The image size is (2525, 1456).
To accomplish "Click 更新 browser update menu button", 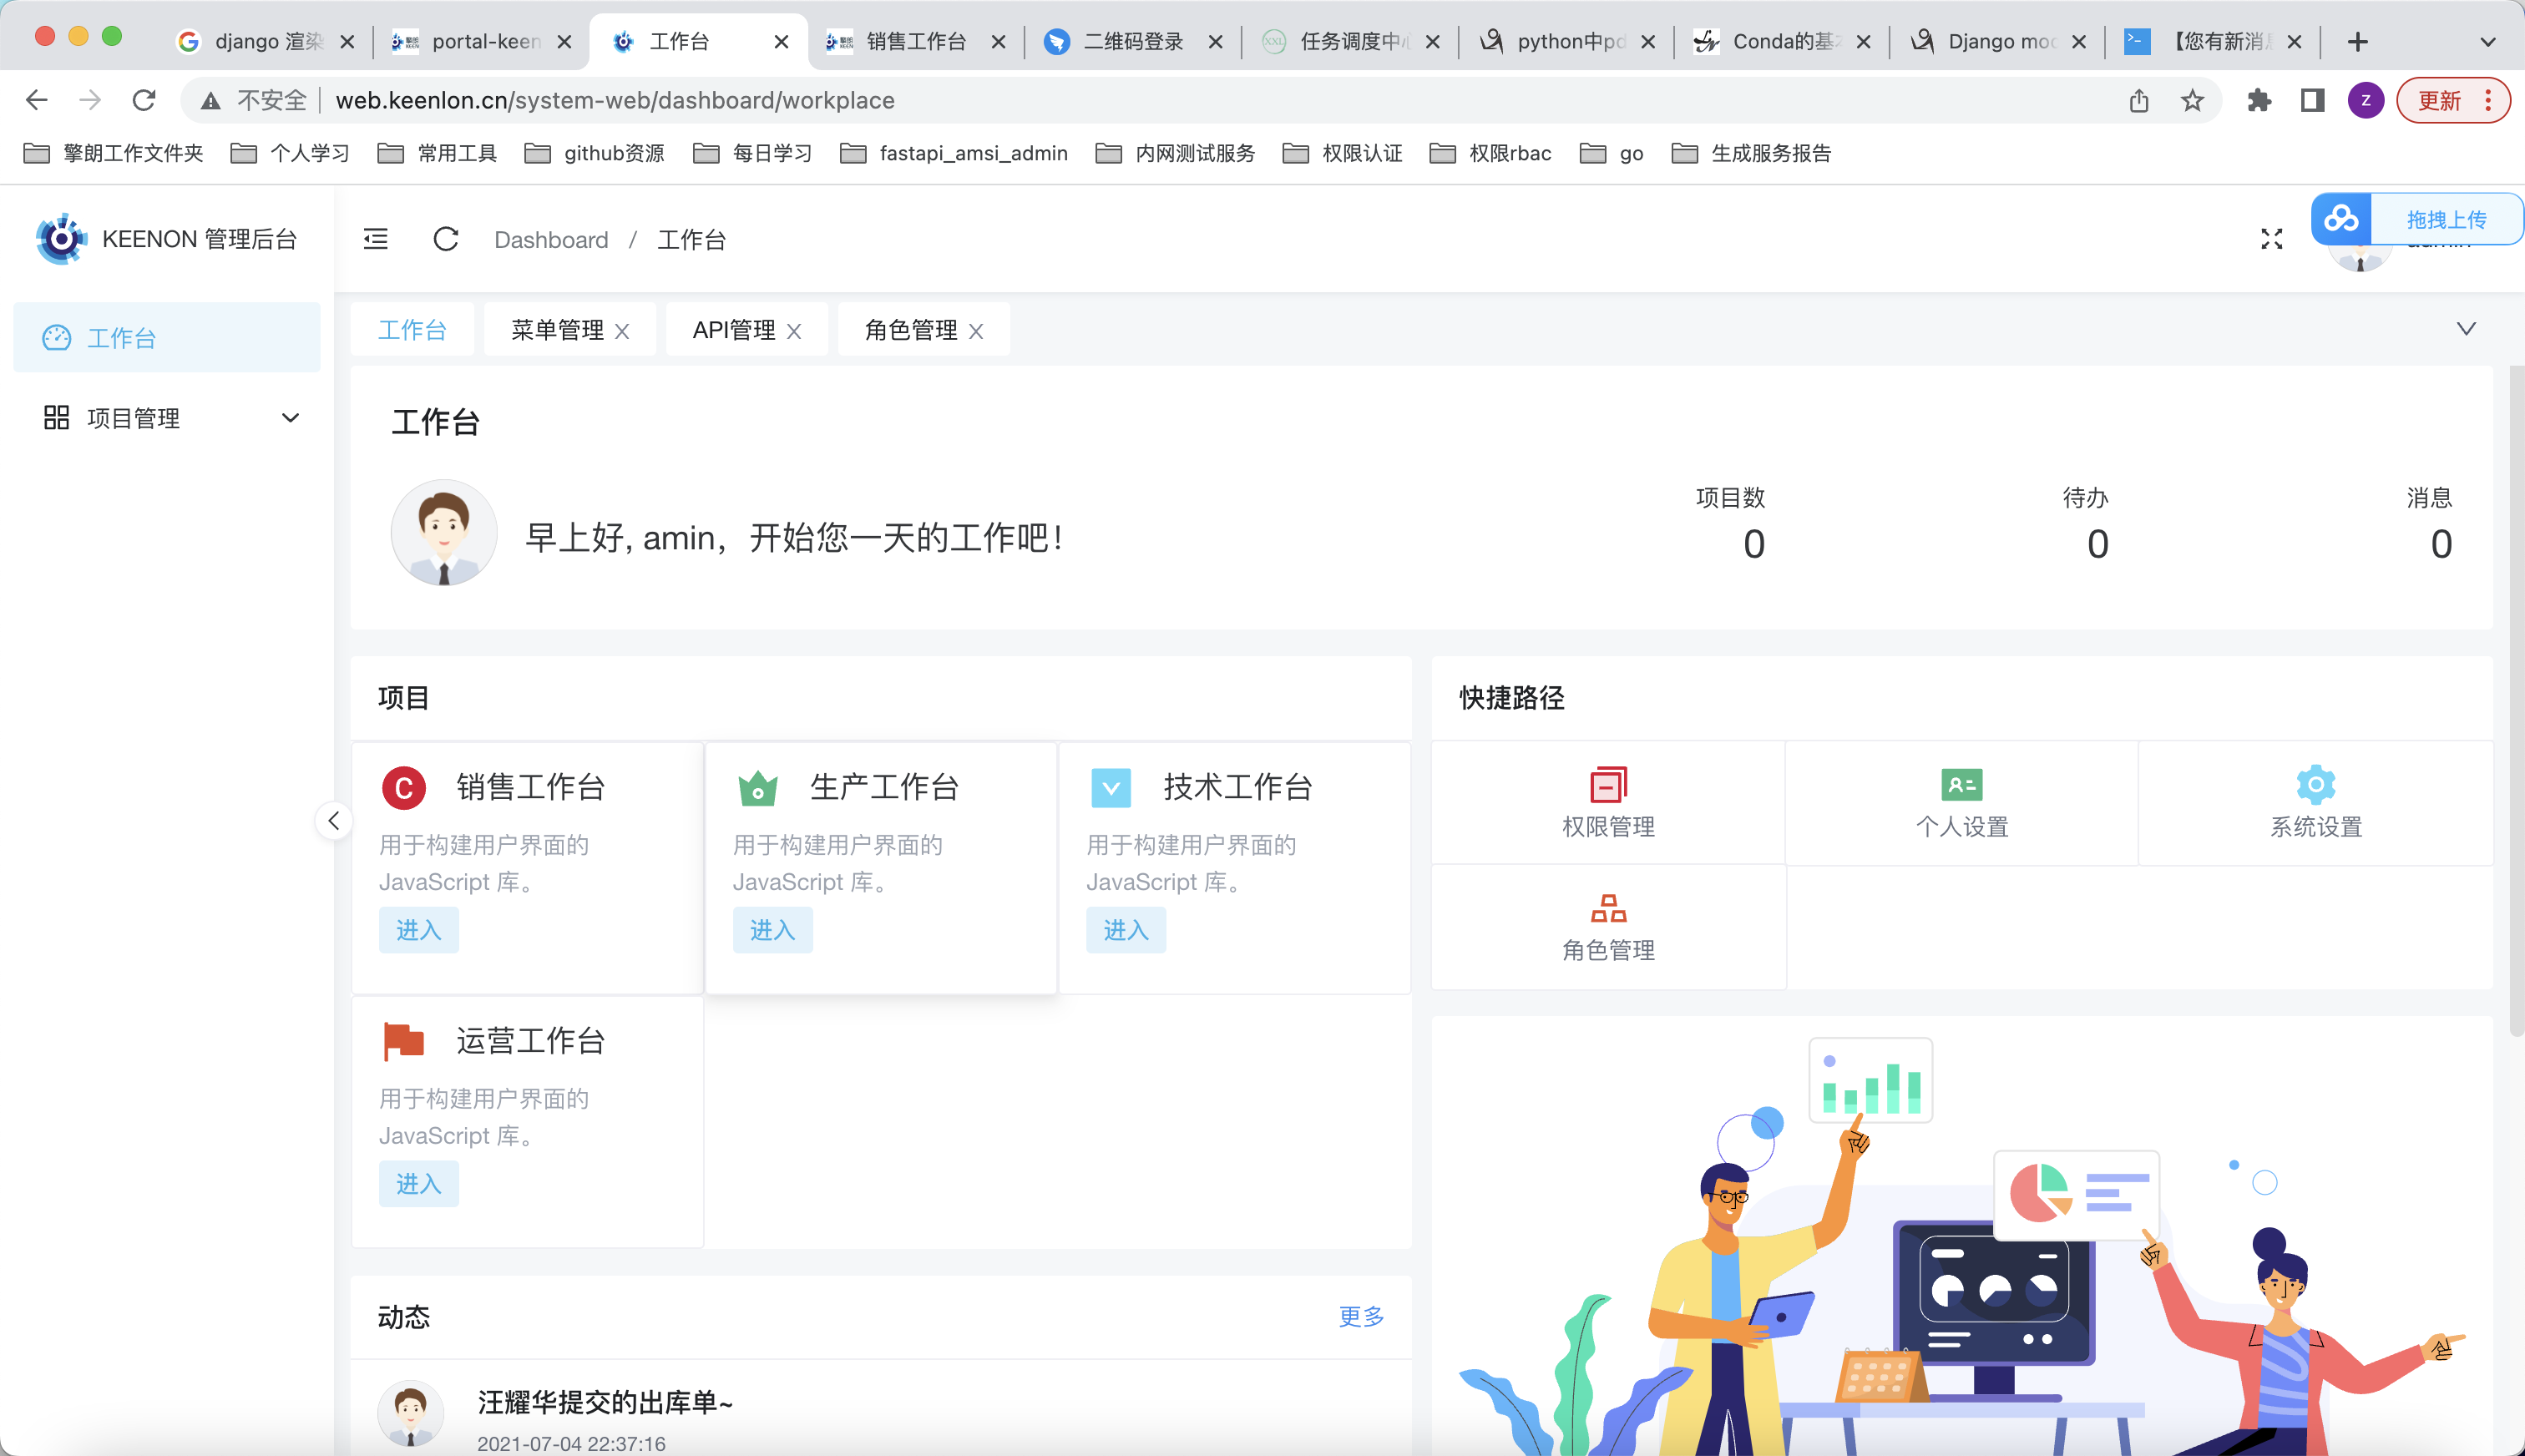I will (x=2453, y=100).
